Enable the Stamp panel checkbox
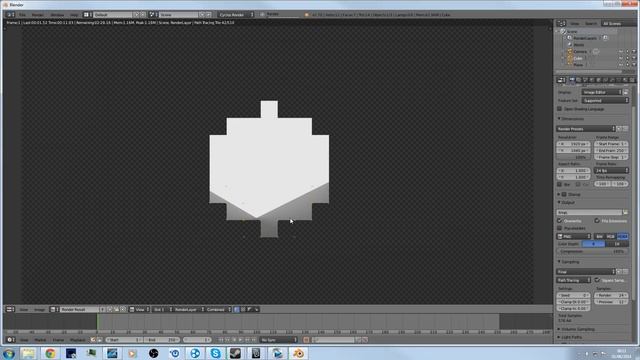This screenshot has height=360, width=640. pyautogui.click(x=564, y=194)
